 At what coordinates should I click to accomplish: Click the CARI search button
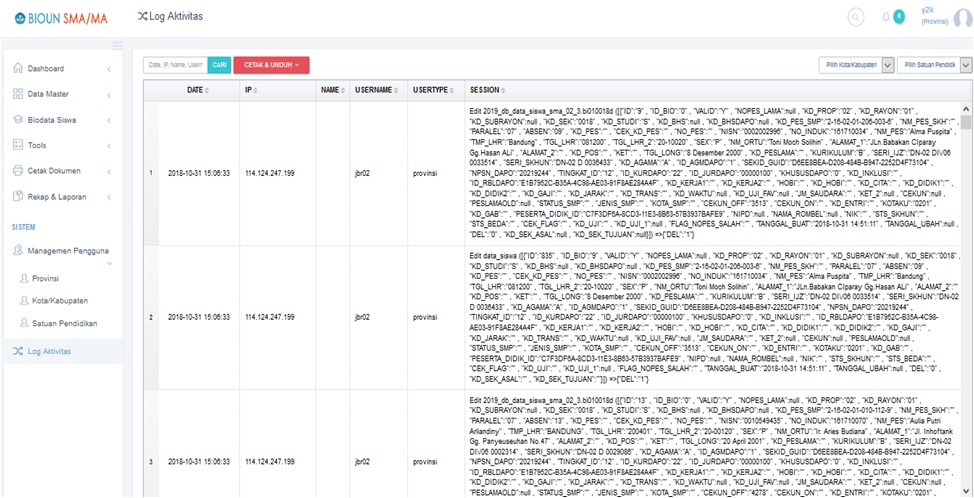[x=219, y=65]
